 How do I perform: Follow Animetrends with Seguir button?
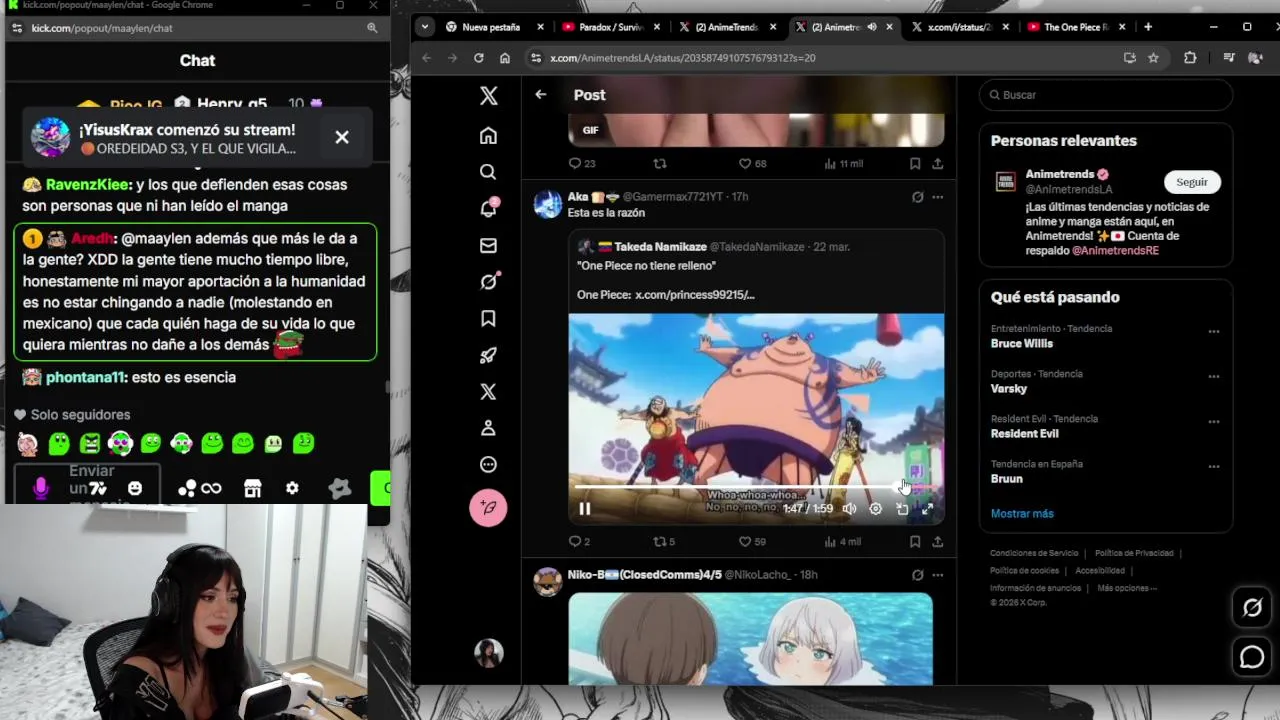(x=1192, y=182)
